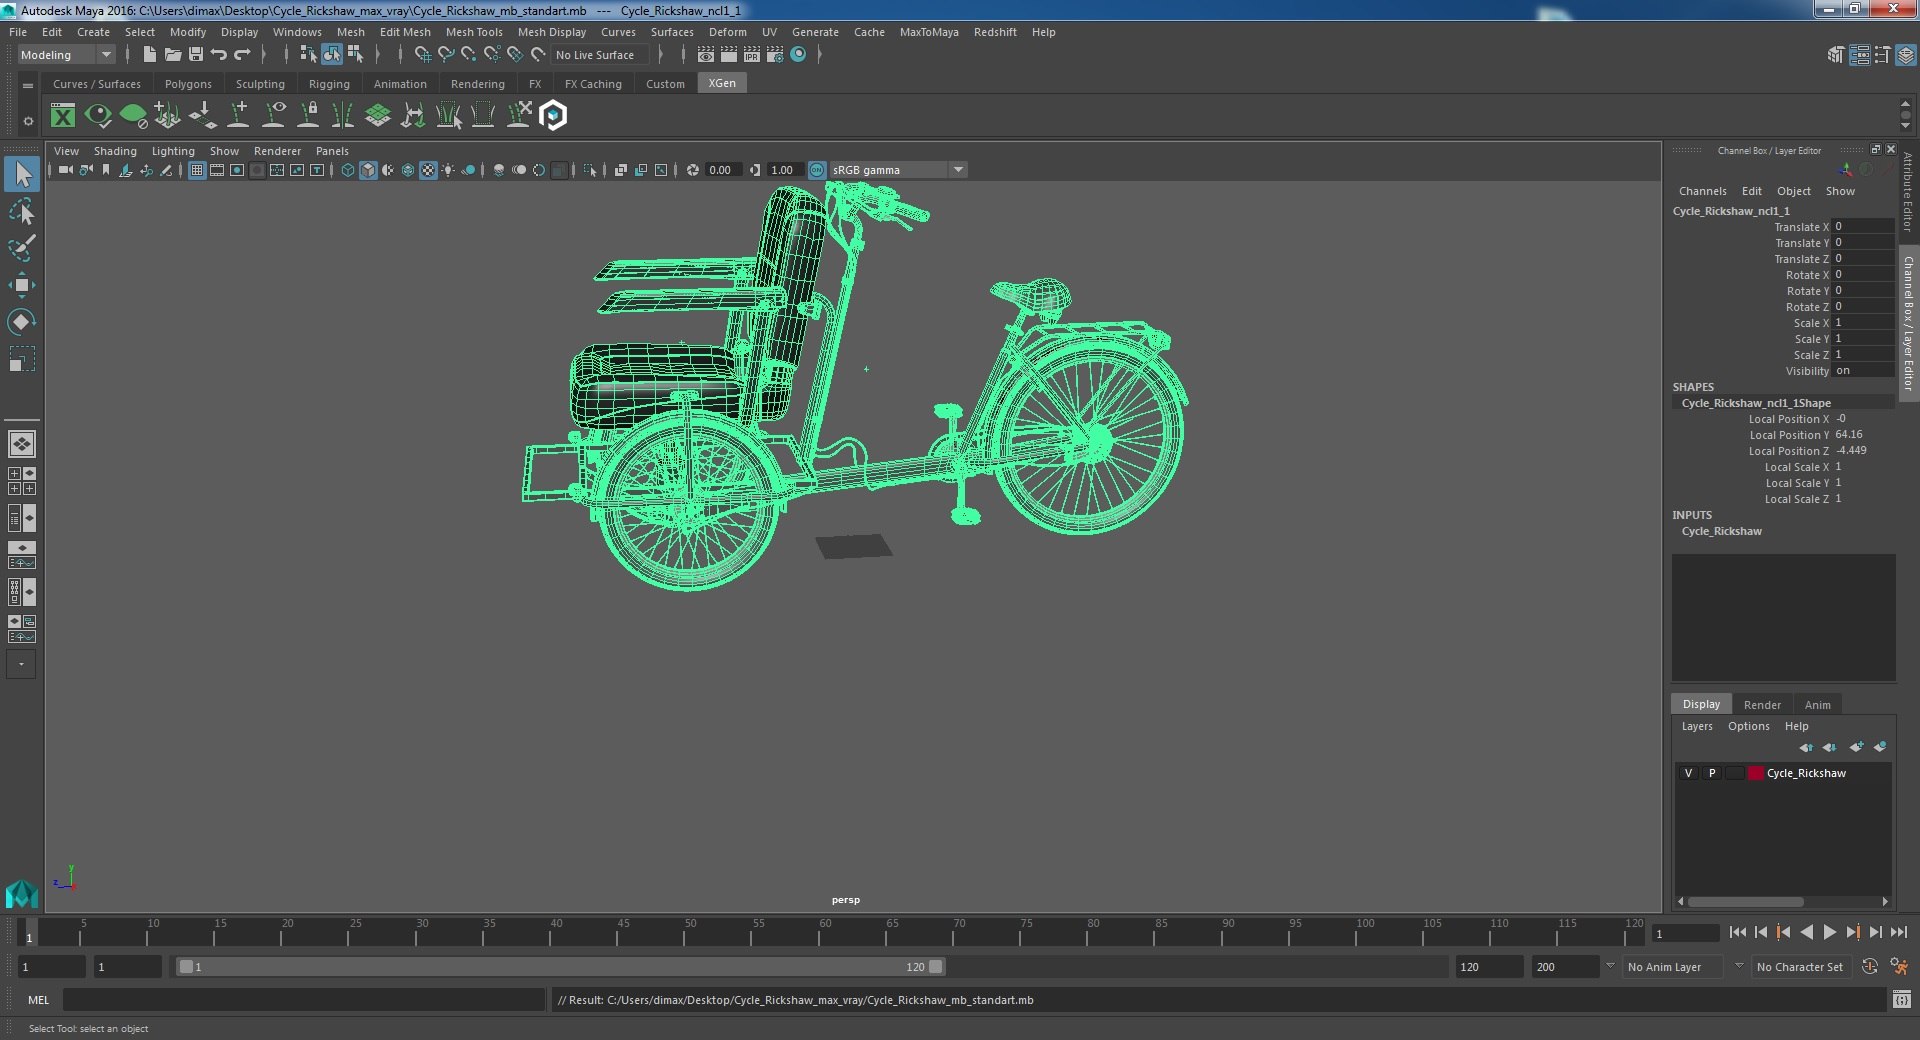Image resolution: width=1920 pixels, height=1040 pixels.
Task: Click the IPR render icon
Action: [752, 55]
